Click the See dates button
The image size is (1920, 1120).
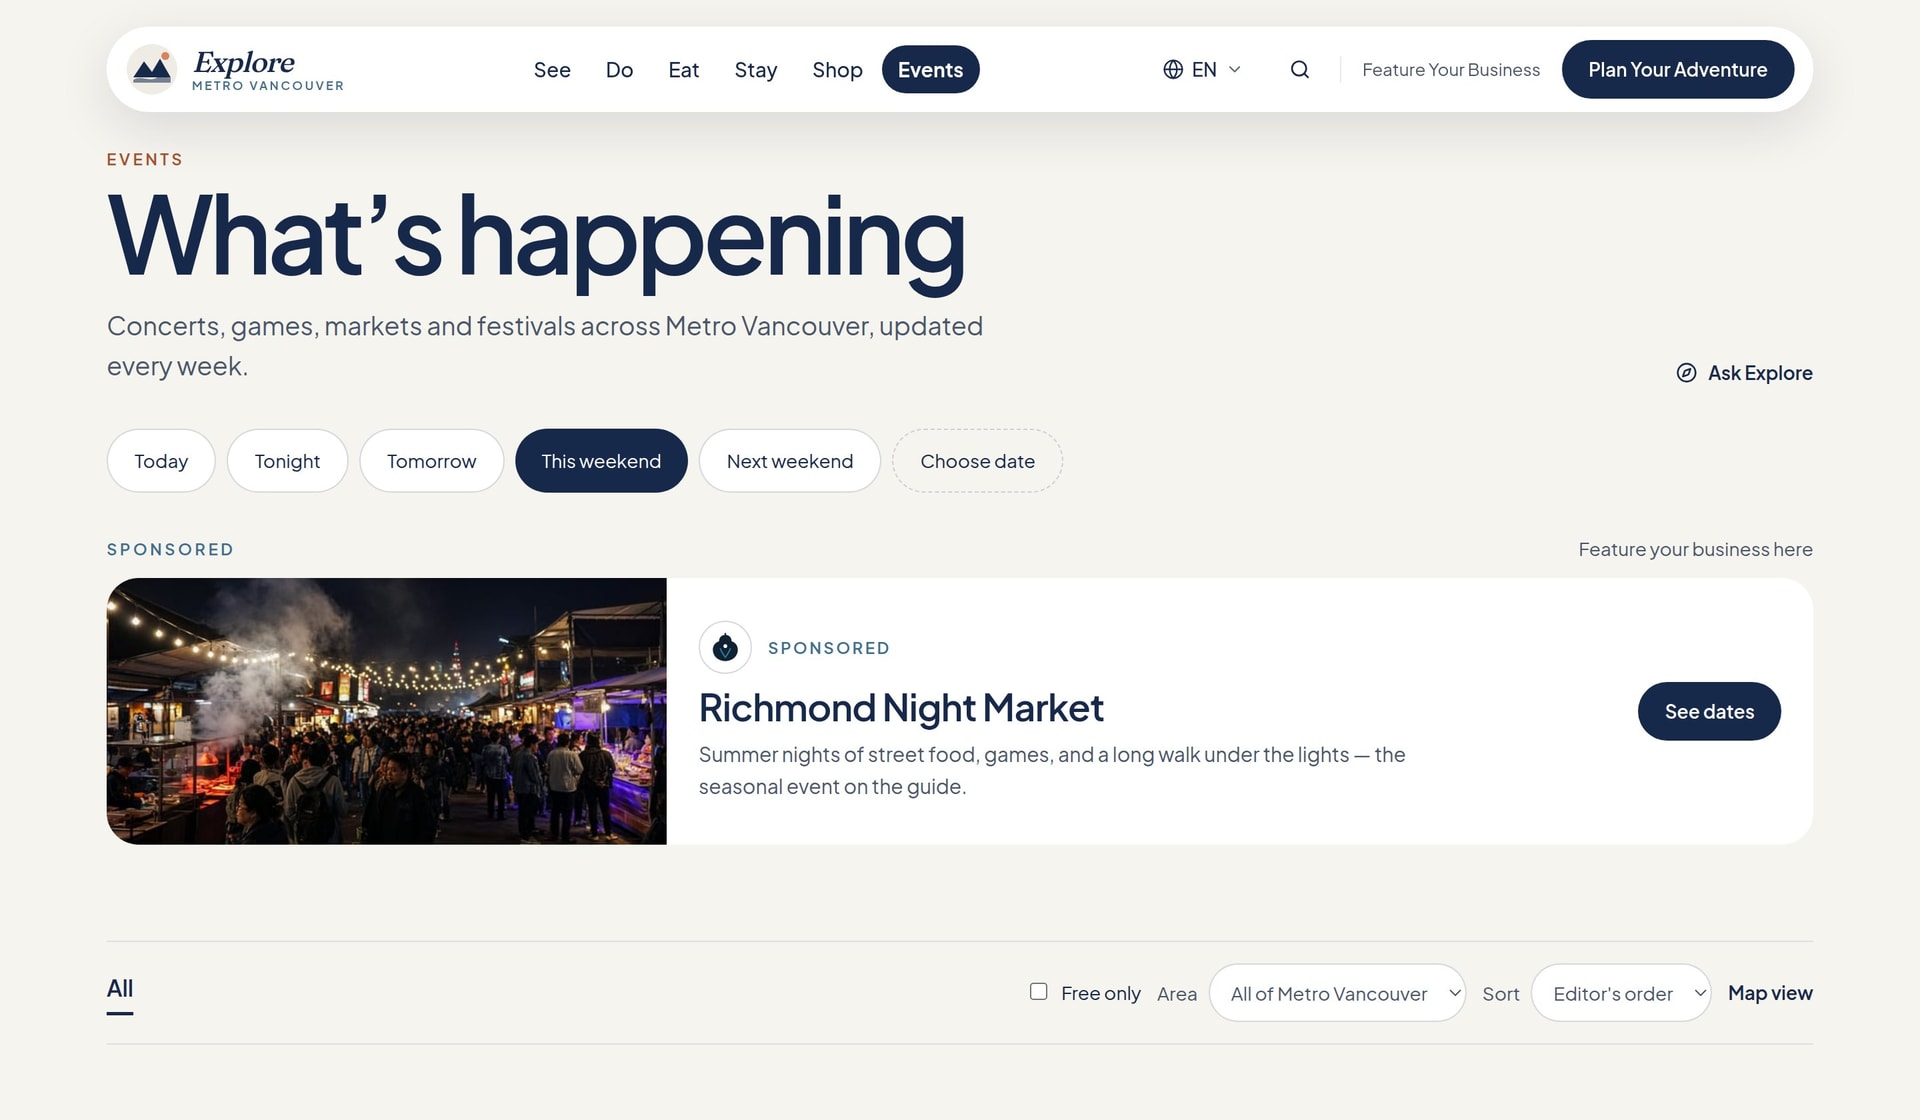1709,711
